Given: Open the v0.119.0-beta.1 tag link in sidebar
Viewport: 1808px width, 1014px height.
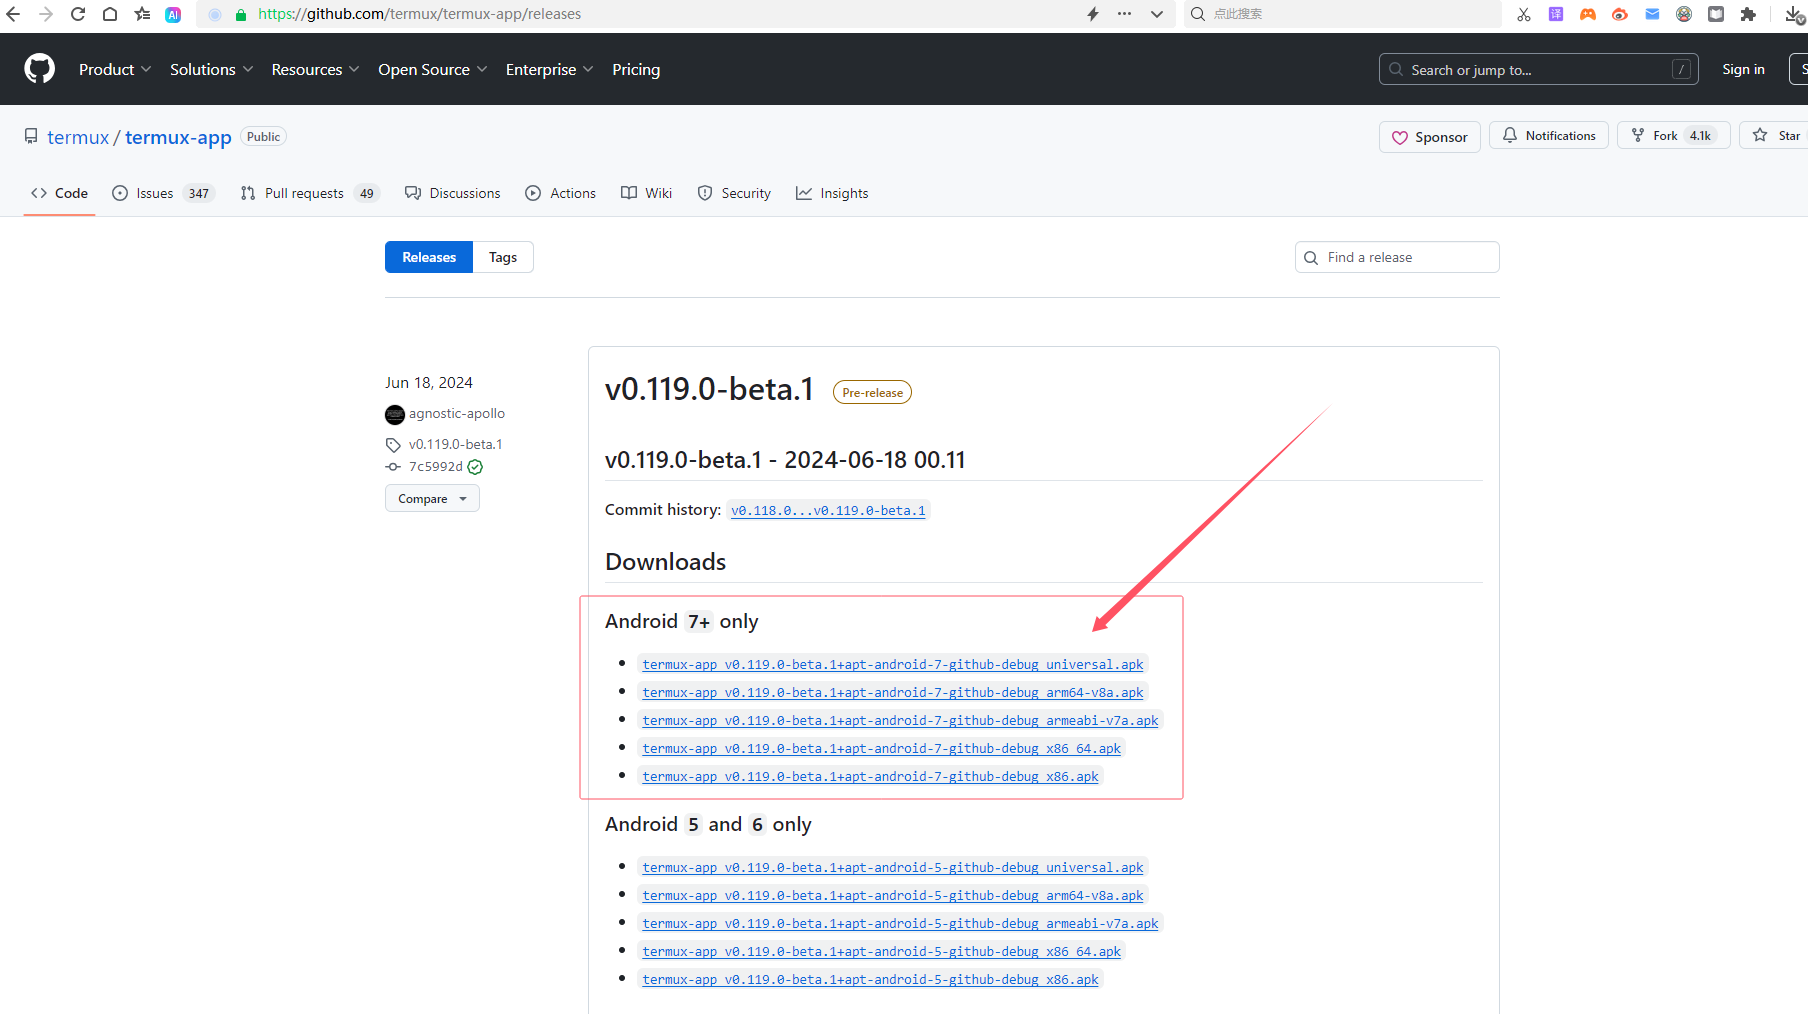Looking at the screenshot, I should (455, 444).
